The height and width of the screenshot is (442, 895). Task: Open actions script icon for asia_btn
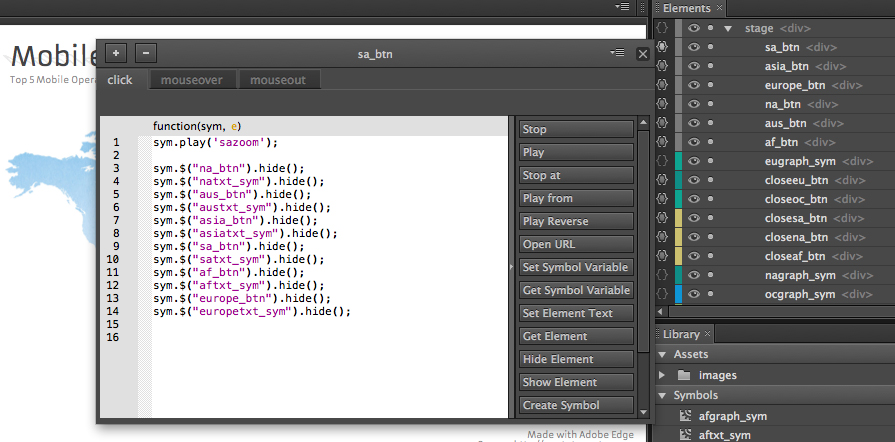[662, 66]
